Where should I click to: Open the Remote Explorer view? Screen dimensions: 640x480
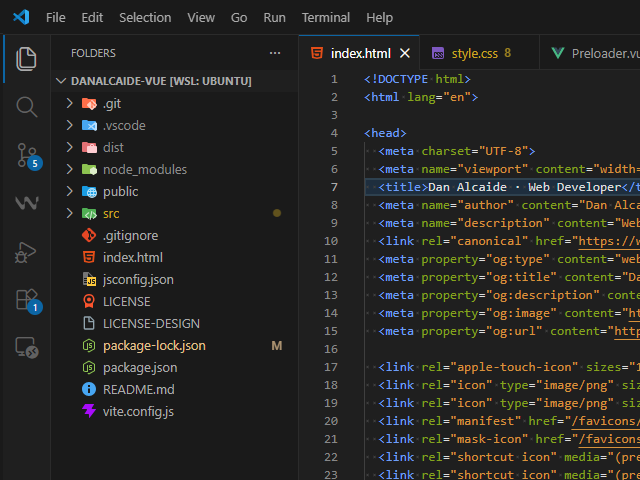(27, 348)
